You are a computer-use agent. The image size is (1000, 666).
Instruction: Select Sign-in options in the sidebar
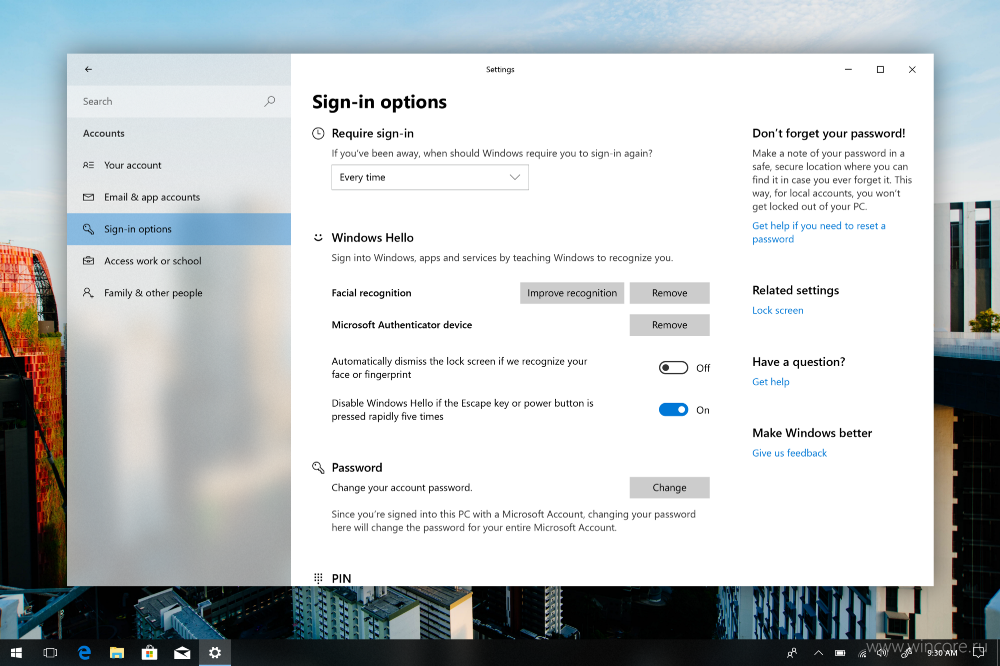(179, 229)
